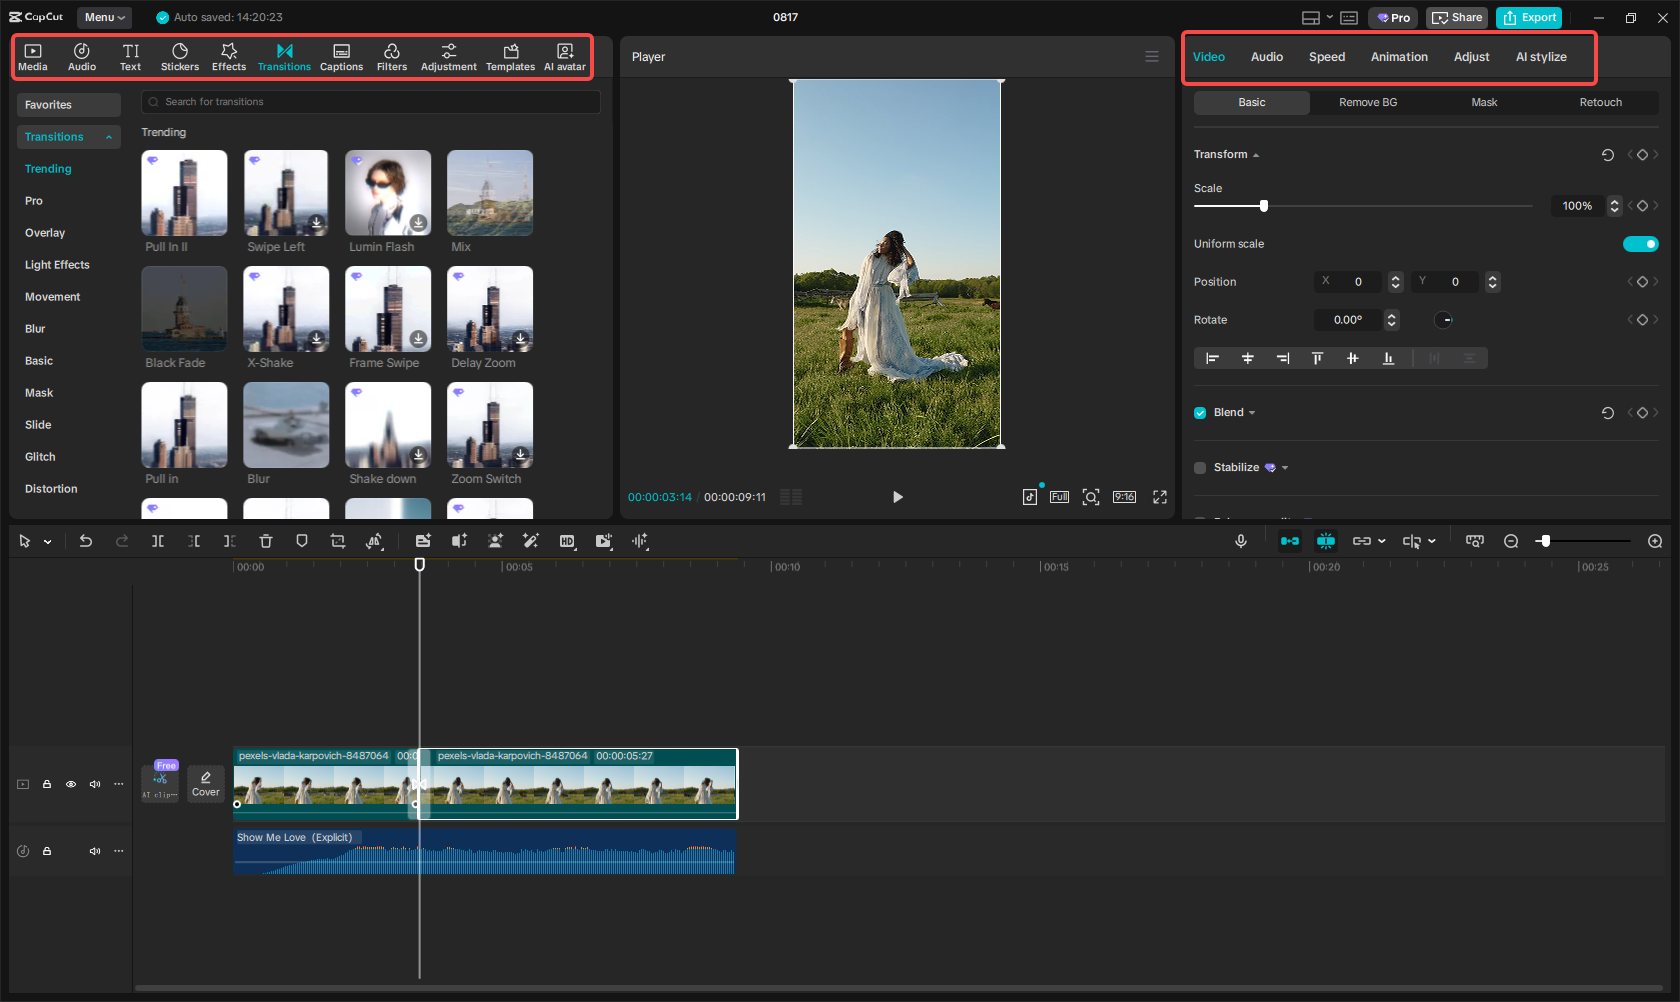
Task: Open the Filters panel
Action: click(392, 56)
